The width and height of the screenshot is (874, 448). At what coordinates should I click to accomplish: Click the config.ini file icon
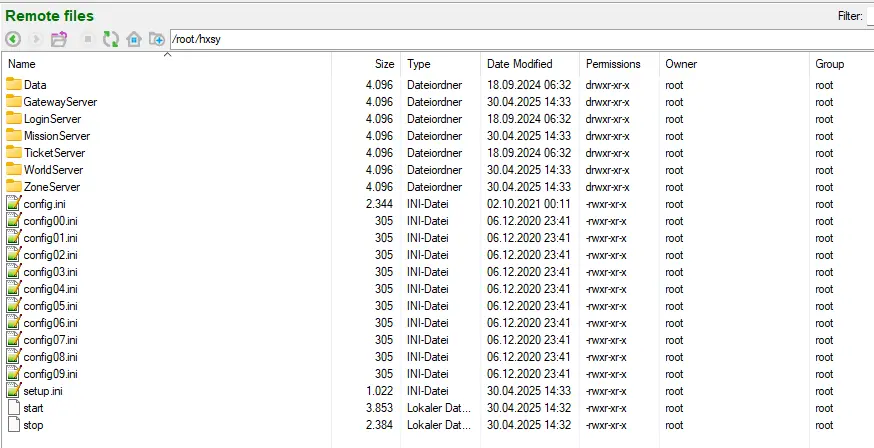(x=14, y=203)
